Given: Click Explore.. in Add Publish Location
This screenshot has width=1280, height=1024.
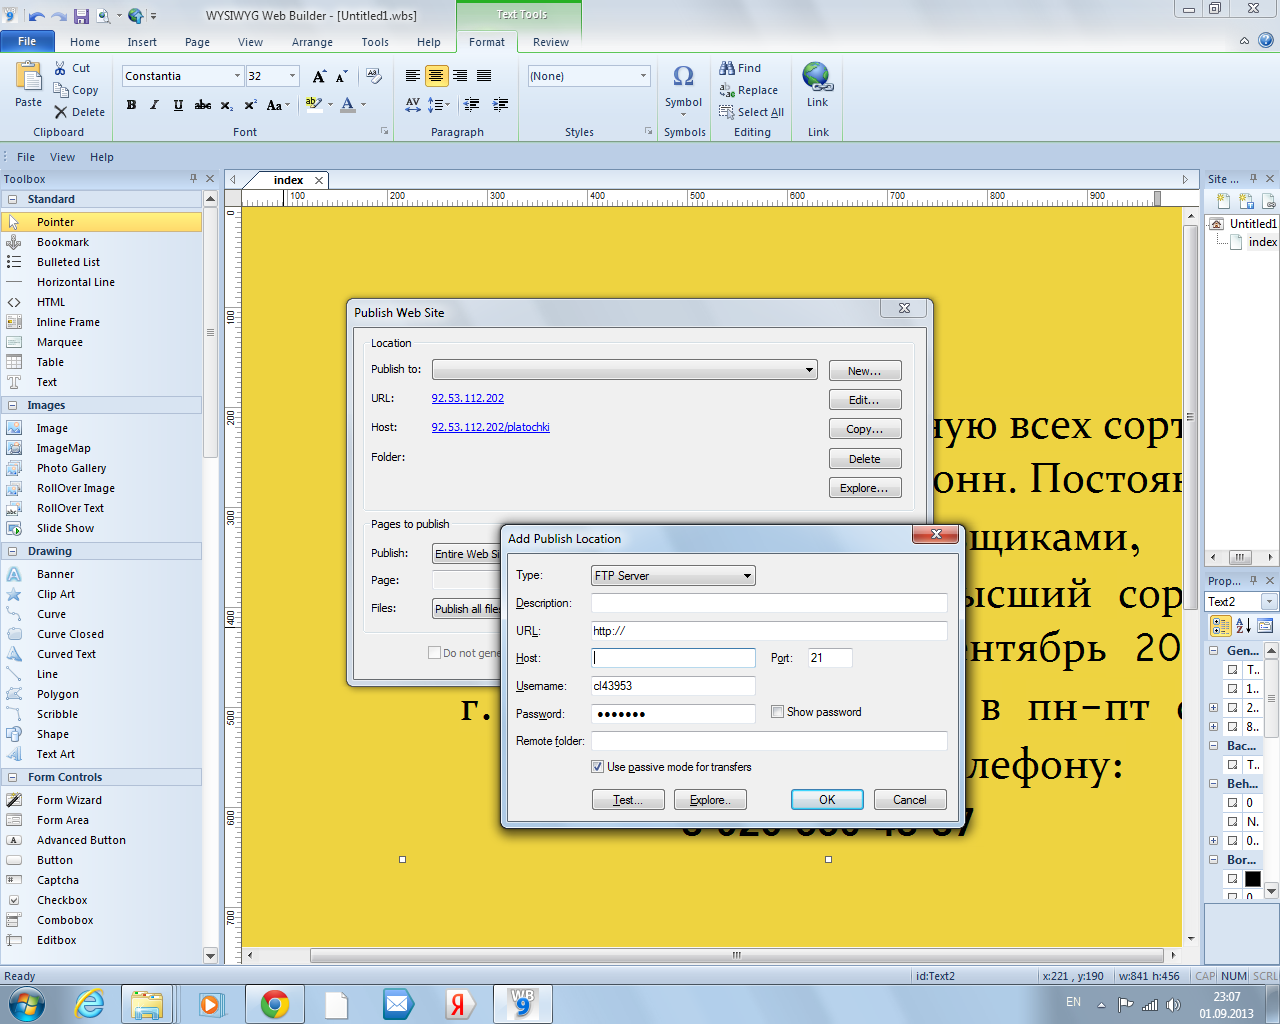Looking at the screenshot, I should point(710,800).
